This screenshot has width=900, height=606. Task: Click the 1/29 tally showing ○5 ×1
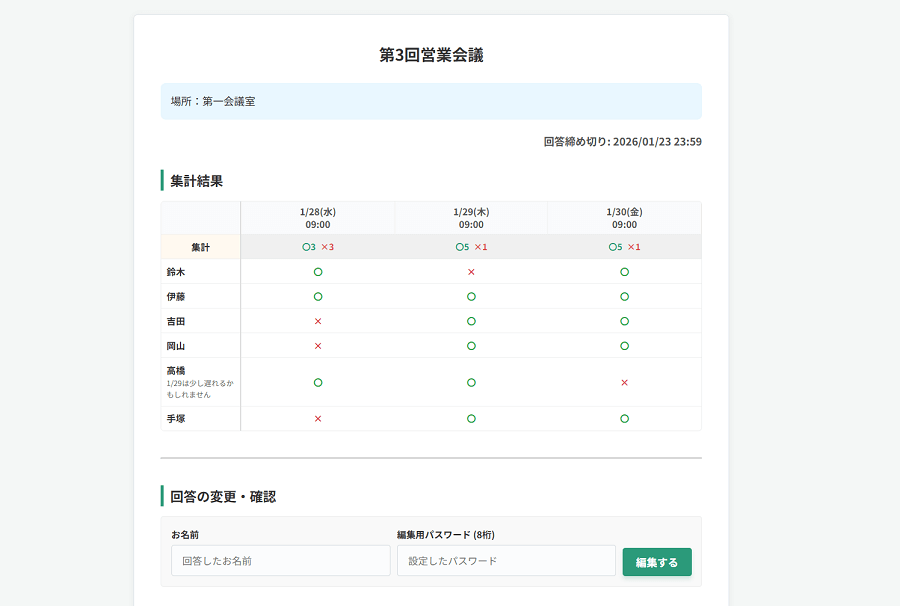(x=471, y=247)
